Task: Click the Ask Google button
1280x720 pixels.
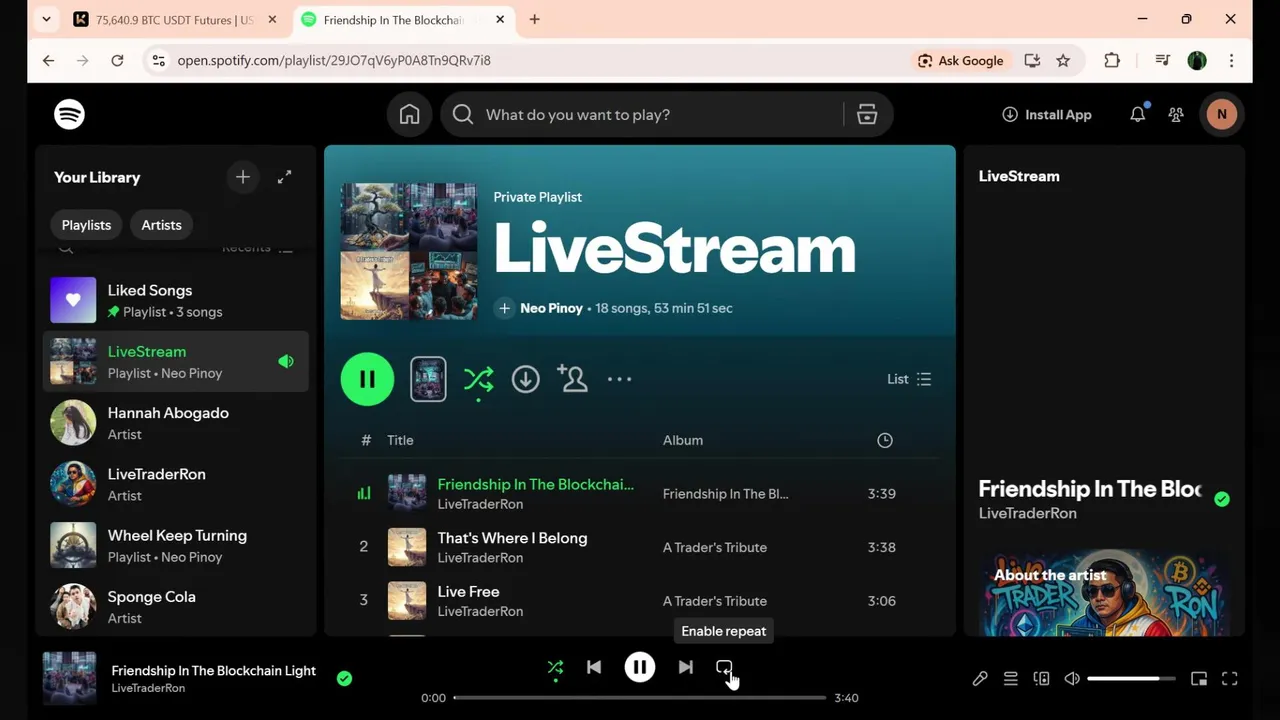Action: [x=960, y=60]
